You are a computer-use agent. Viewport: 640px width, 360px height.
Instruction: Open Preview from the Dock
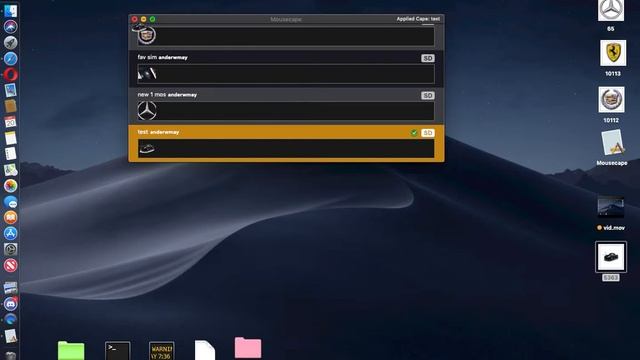click(11, 90)
